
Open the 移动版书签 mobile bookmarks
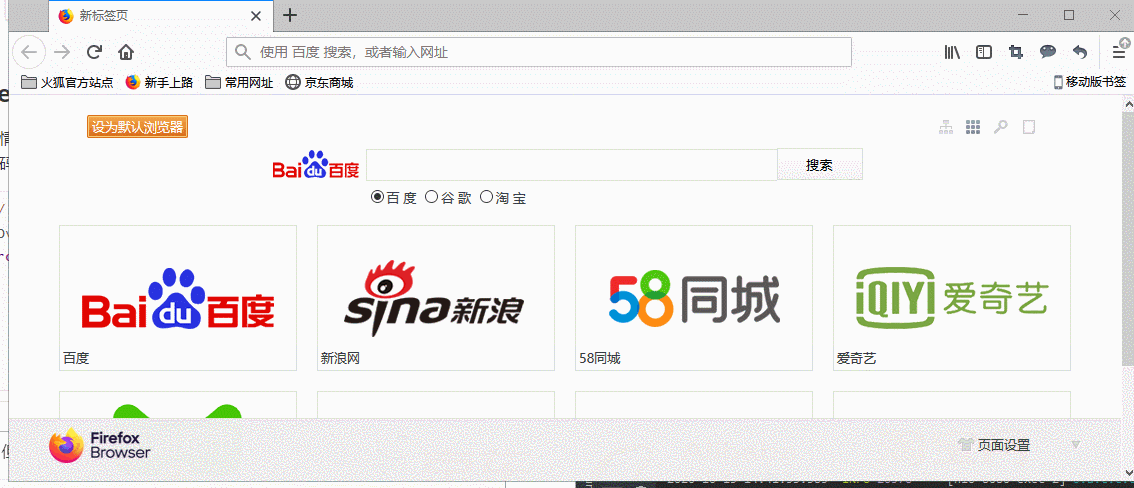(1090, 82)
